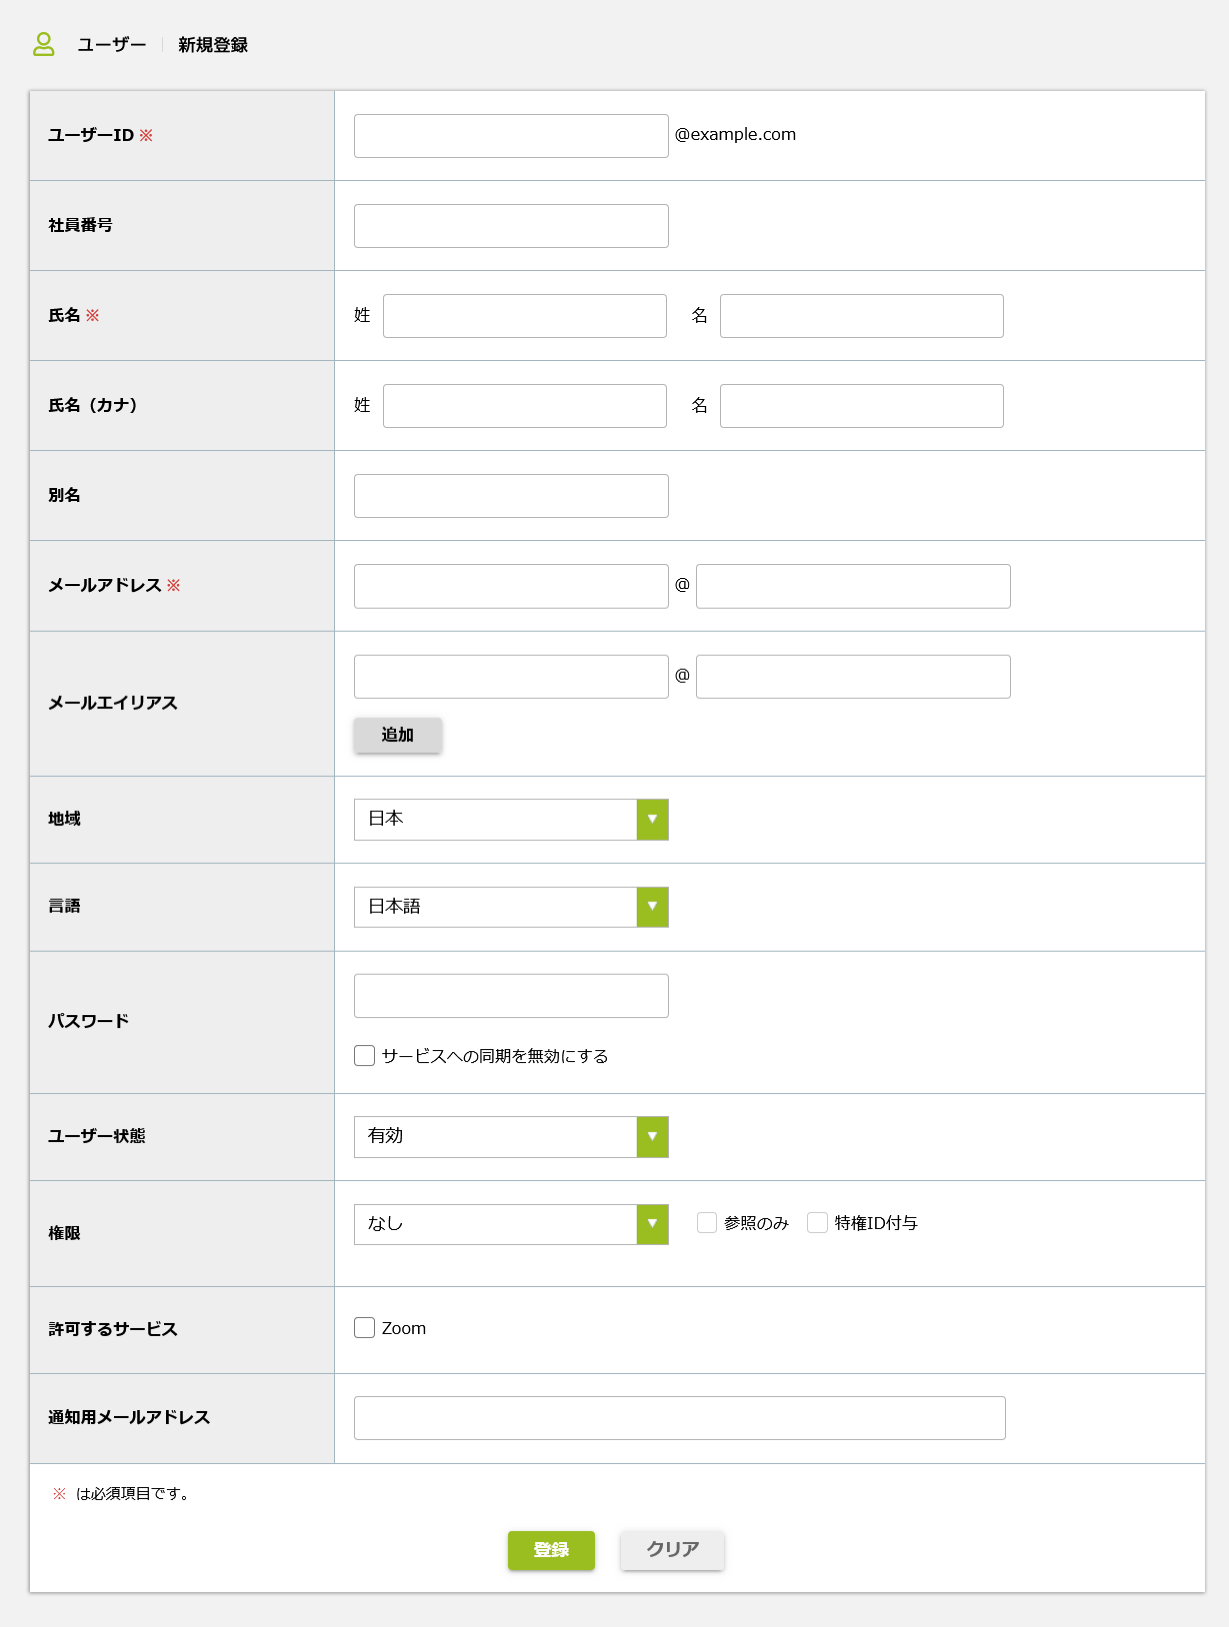Open the ユーザー breadcrumb link

coord(112,45)
